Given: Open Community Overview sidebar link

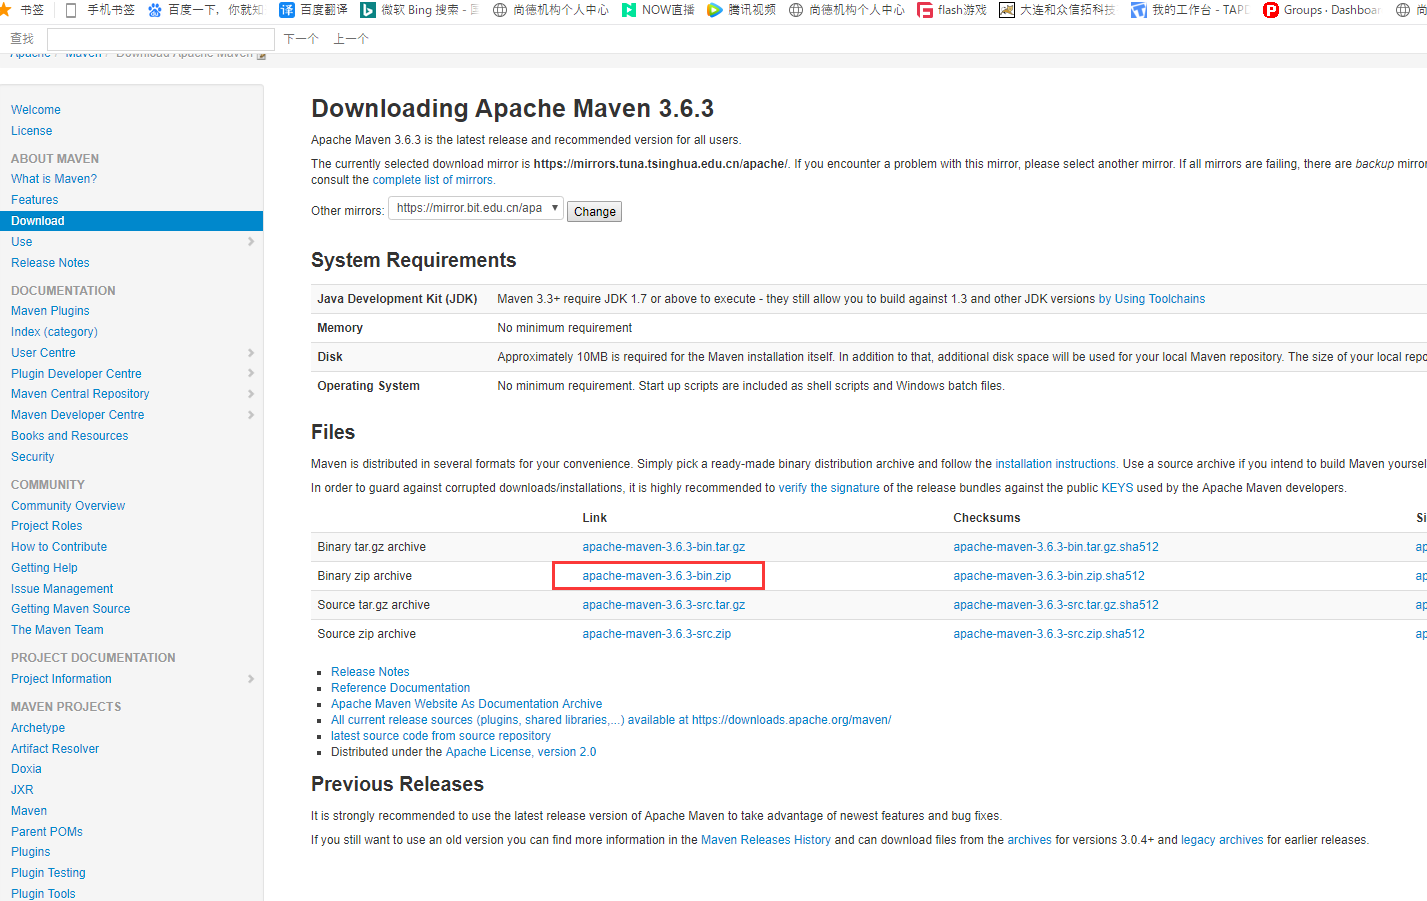Looking at the screenshot, I should [68, 506].
